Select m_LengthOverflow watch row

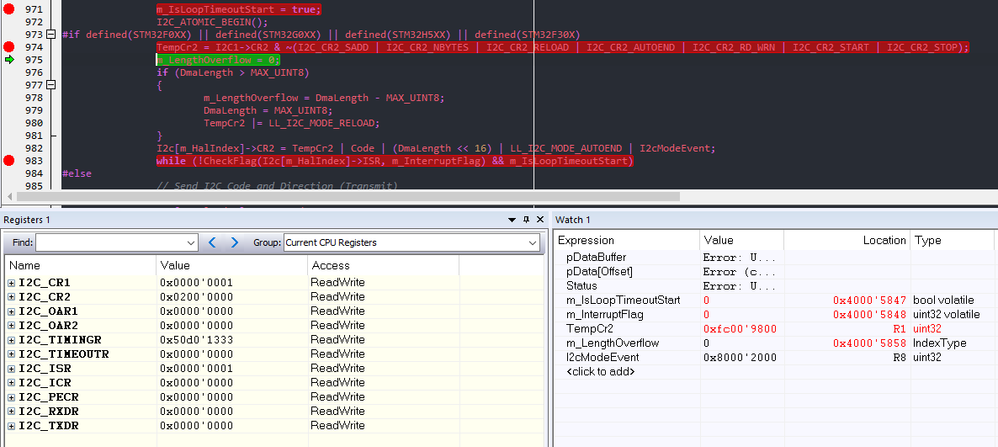pos(773,343)
